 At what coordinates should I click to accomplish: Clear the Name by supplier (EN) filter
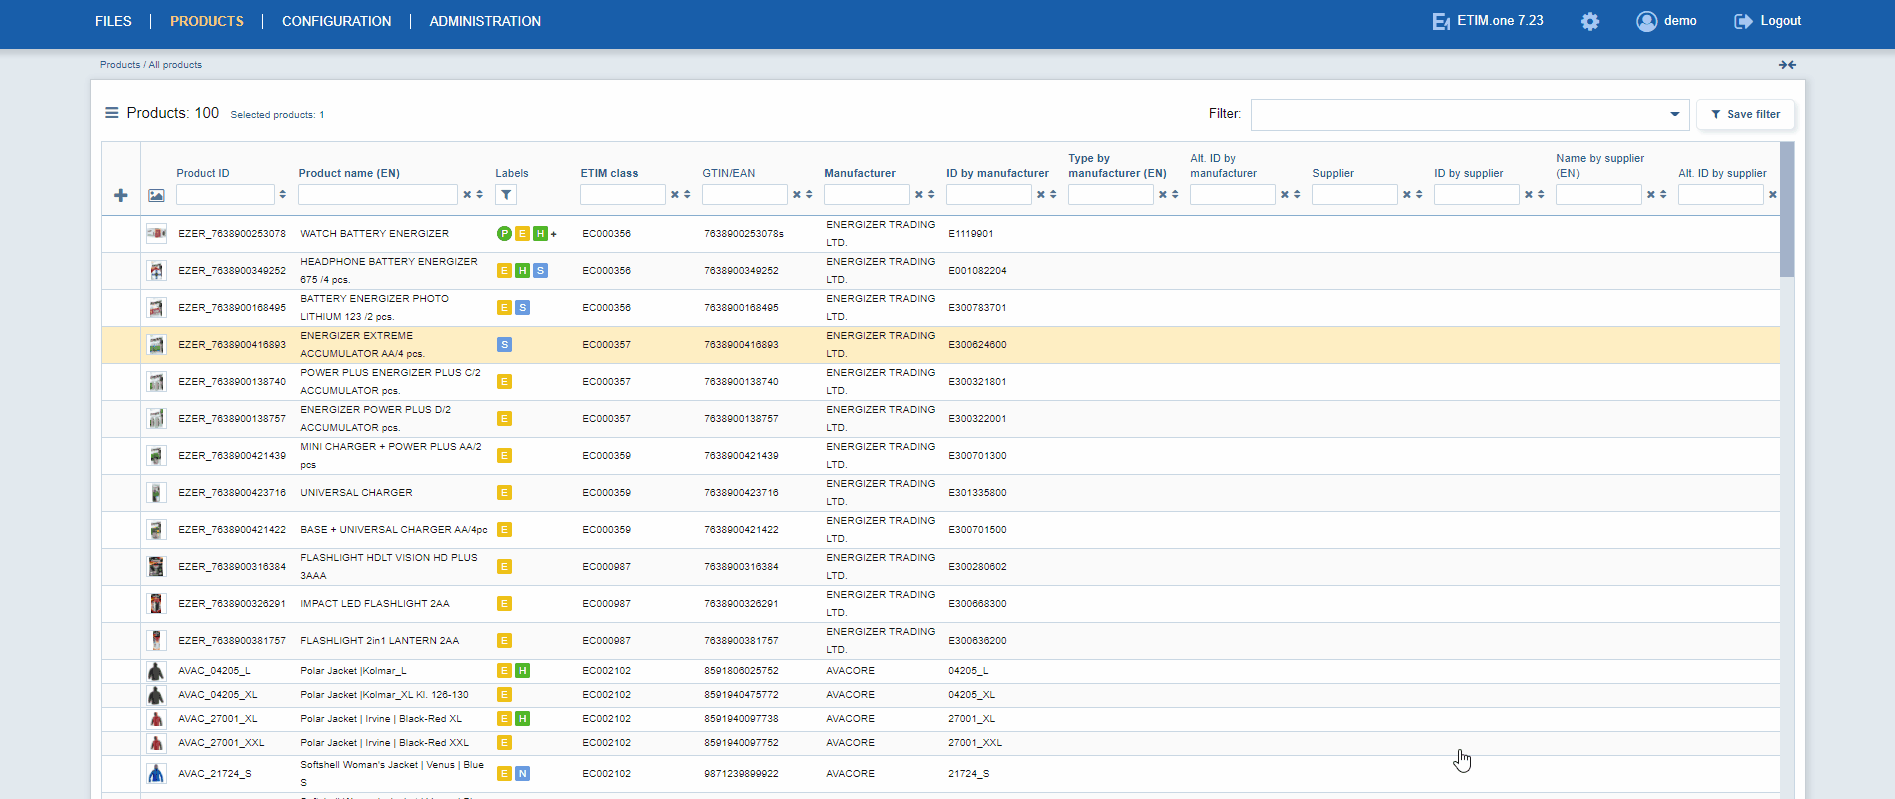click(x=1651, y=195)
